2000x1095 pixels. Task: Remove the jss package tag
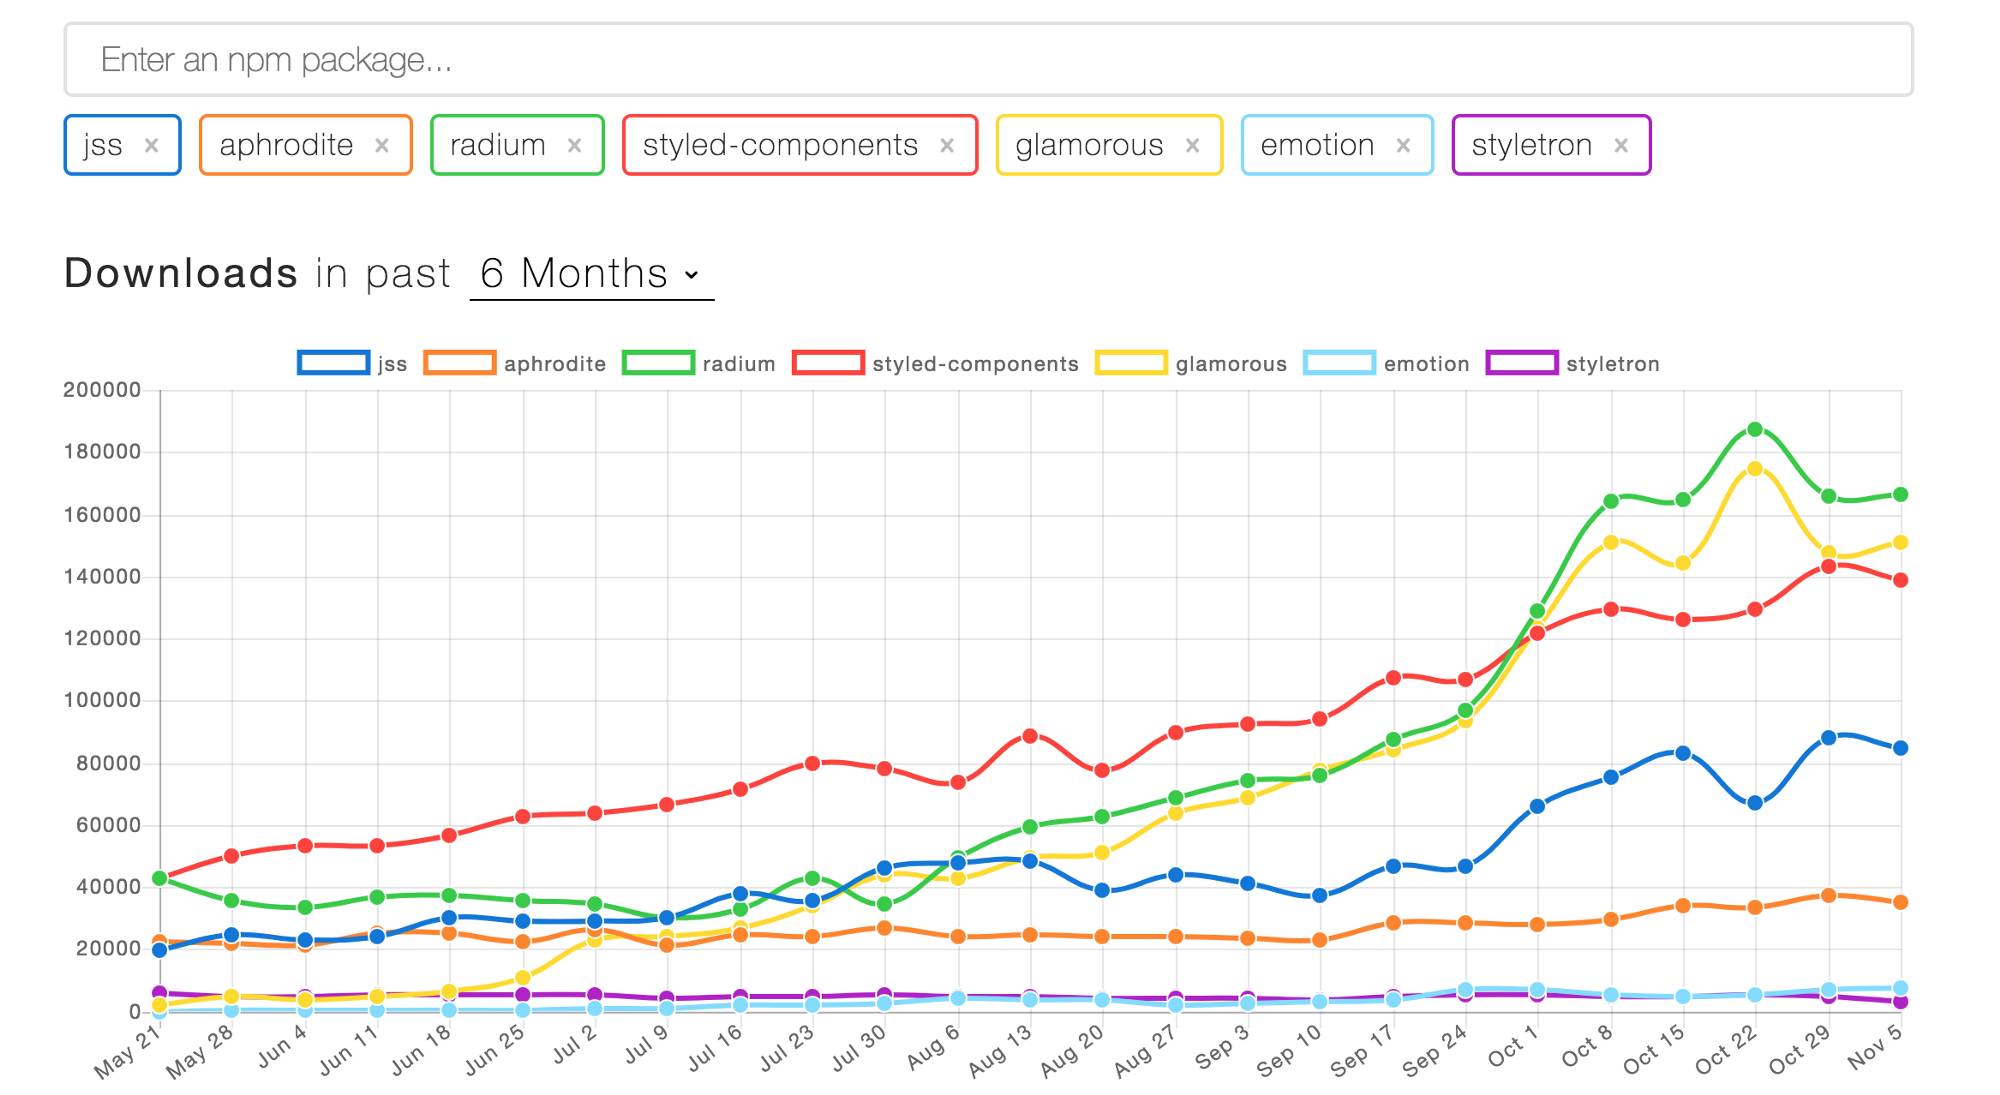[151, 146]
